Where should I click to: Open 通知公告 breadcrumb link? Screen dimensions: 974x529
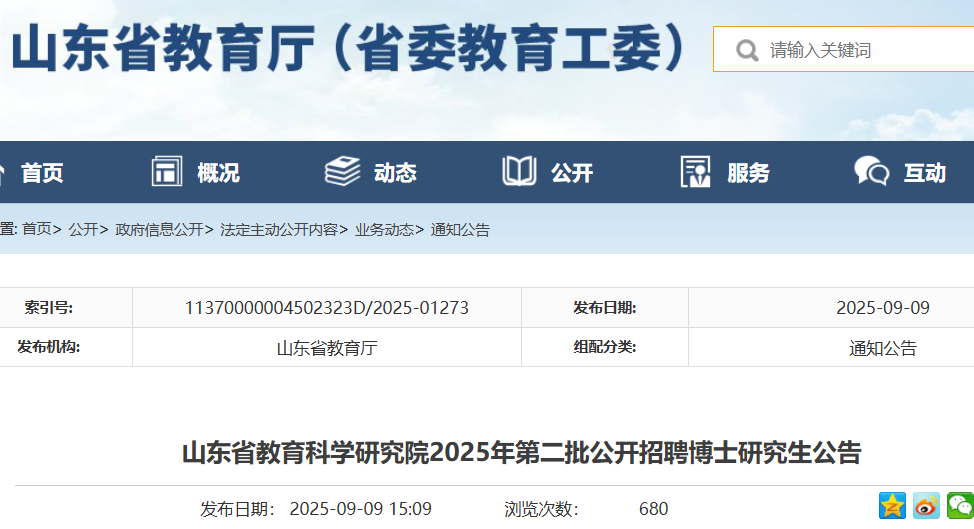click(x=460, y=230)
